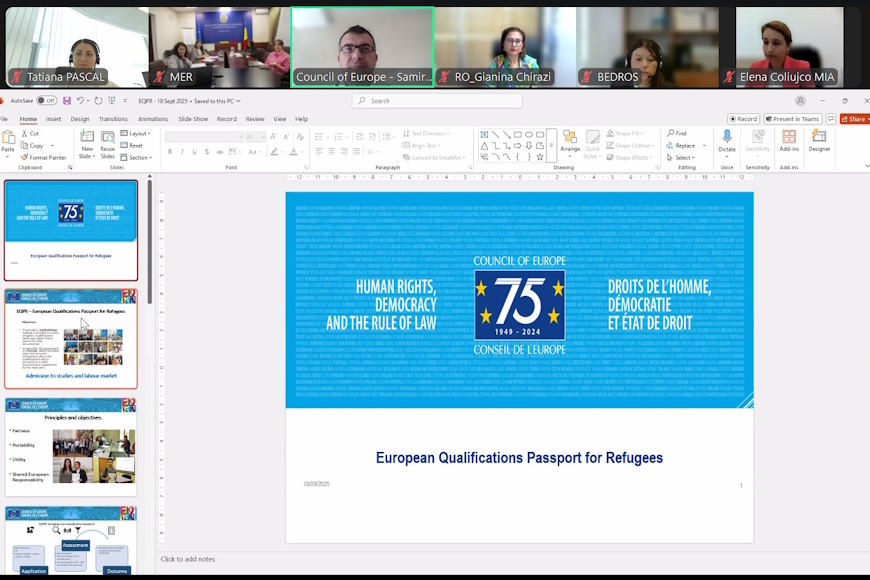Toggle align left paragraph button
870x580 pixels.
[x=319, y=151]
